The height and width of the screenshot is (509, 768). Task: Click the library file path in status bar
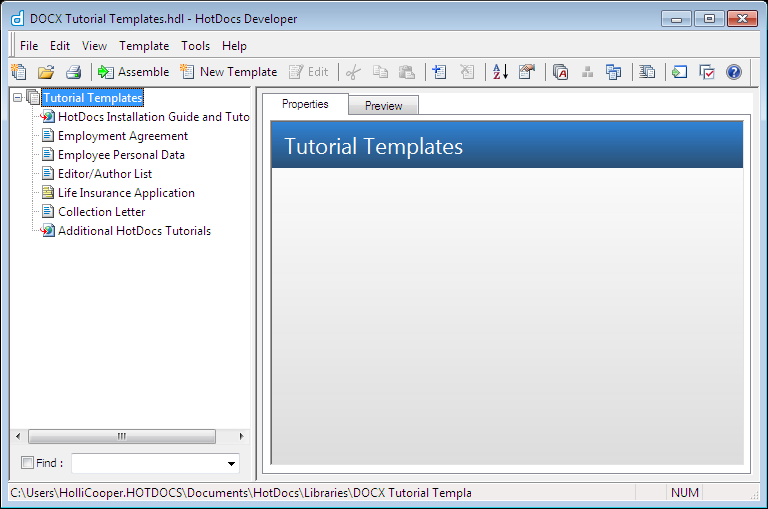coord(241,492)
